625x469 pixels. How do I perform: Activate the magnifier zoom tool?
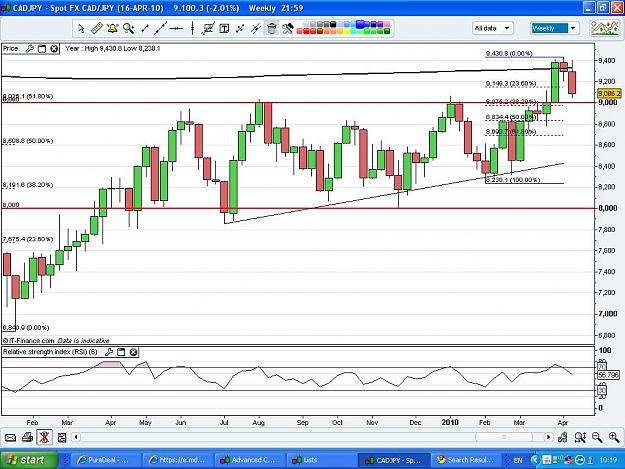pyautogui.click(x=128, y=28)
